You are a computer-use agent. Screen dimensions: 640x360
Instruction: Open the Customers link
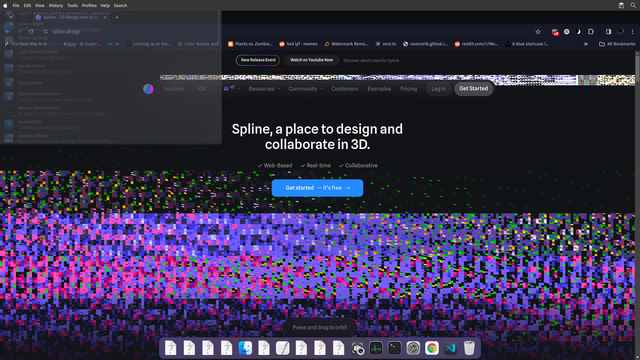point(344,89)
